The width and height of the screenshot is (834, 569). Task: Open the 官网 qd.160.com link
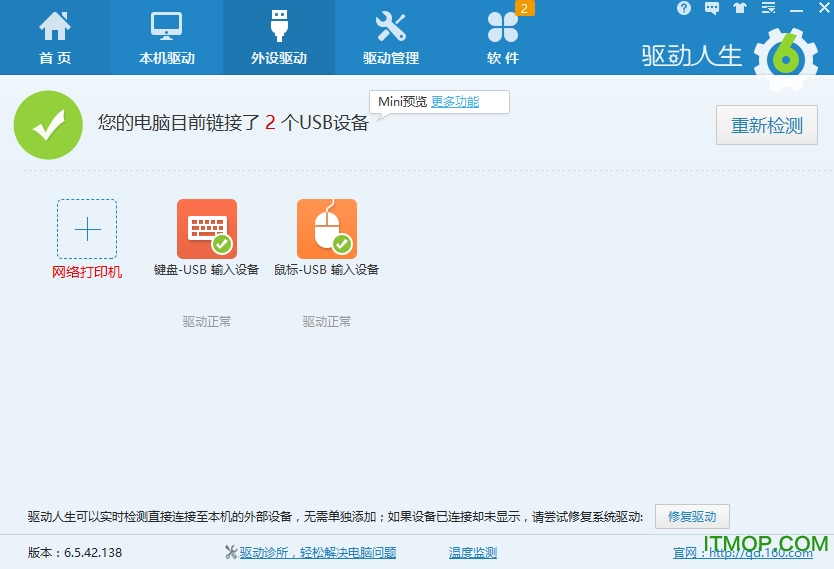(743, 554)
